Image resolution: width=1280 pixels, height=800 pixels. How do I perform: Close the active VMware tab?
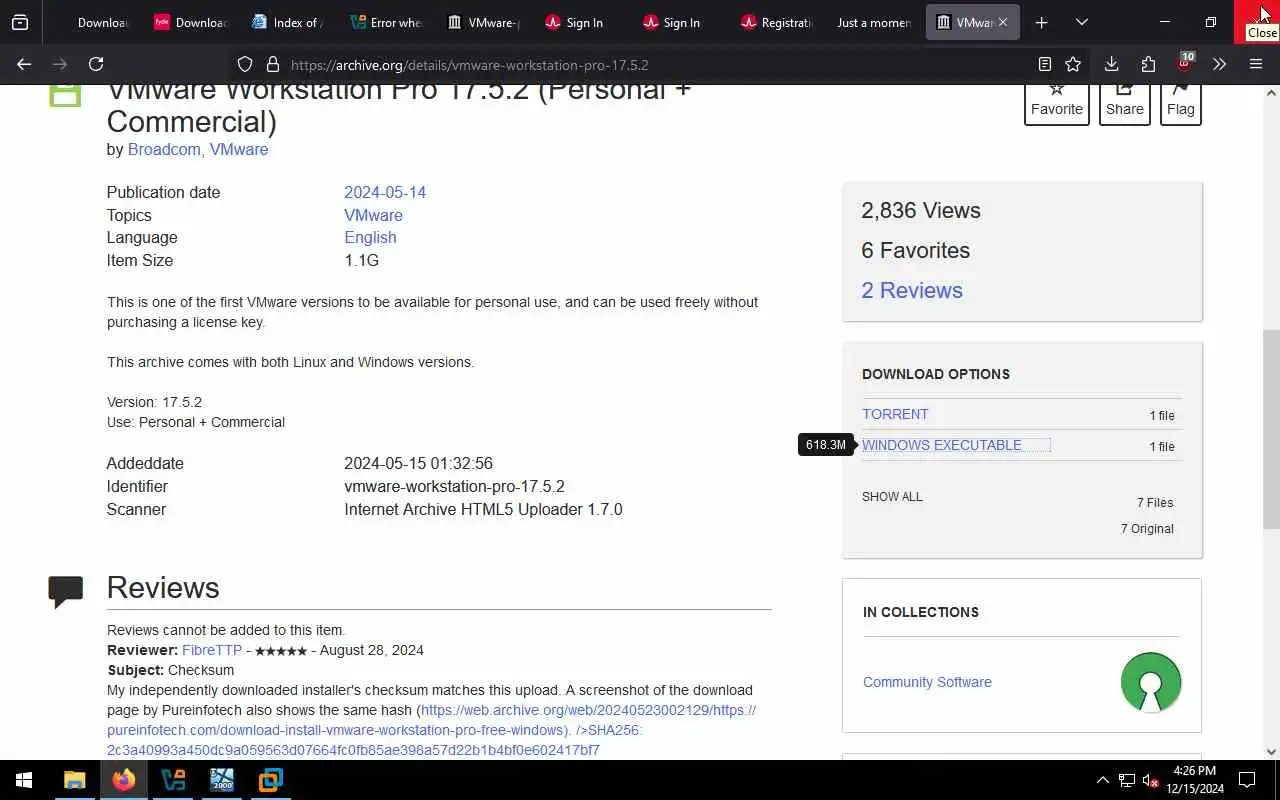tap(1003, 22)
